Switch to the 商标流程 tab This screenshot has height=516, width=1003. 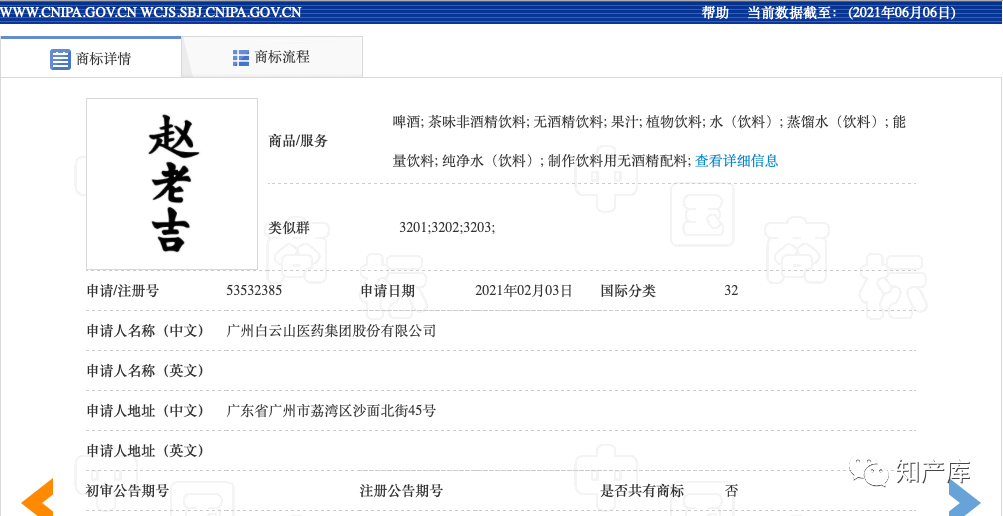click(x=272, y=58)
